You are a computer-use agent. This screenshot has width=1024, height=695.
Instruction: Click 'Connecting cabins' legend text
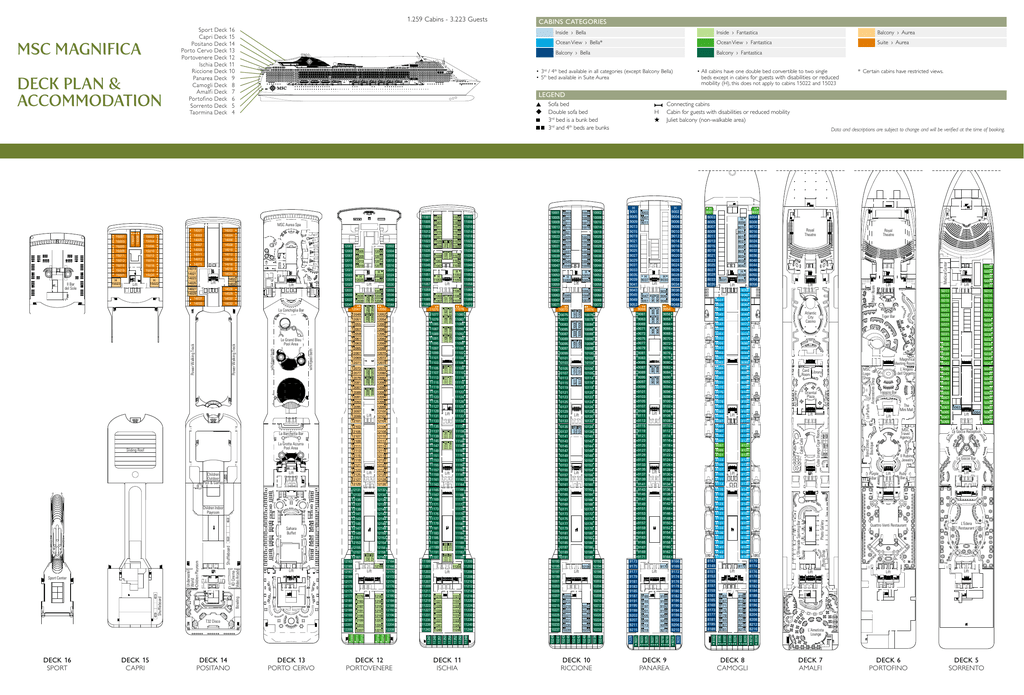click(688, 105)
